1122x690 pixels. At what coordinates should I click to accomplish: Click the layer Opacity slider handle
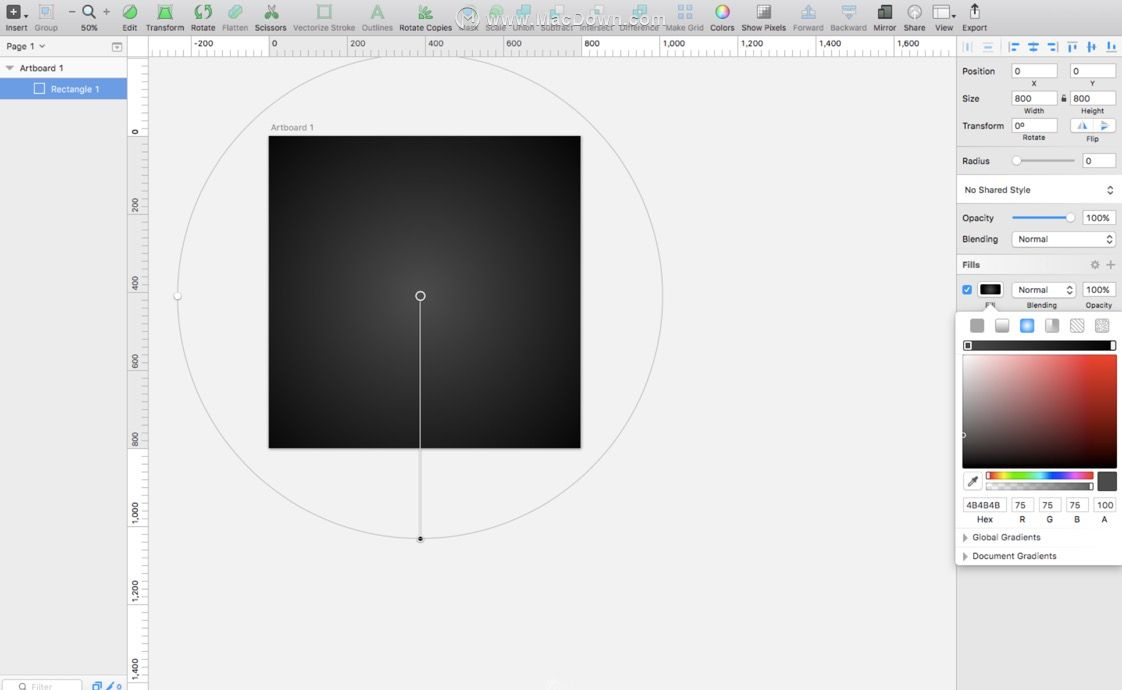point(1070,218)
